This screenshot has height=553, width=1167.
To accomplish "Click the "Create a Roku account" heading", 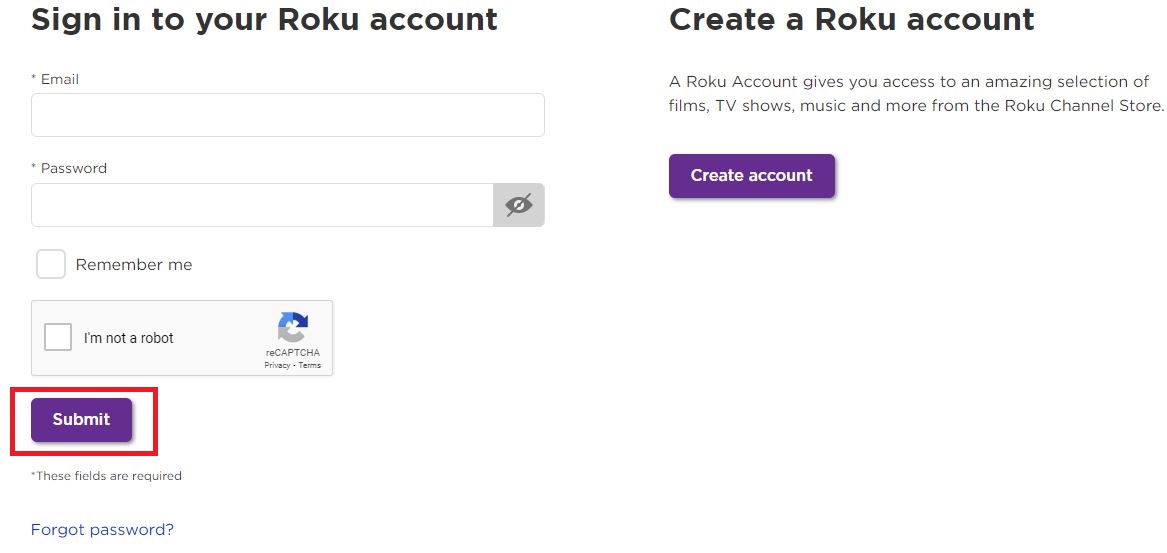I will (x=851, y=19).
